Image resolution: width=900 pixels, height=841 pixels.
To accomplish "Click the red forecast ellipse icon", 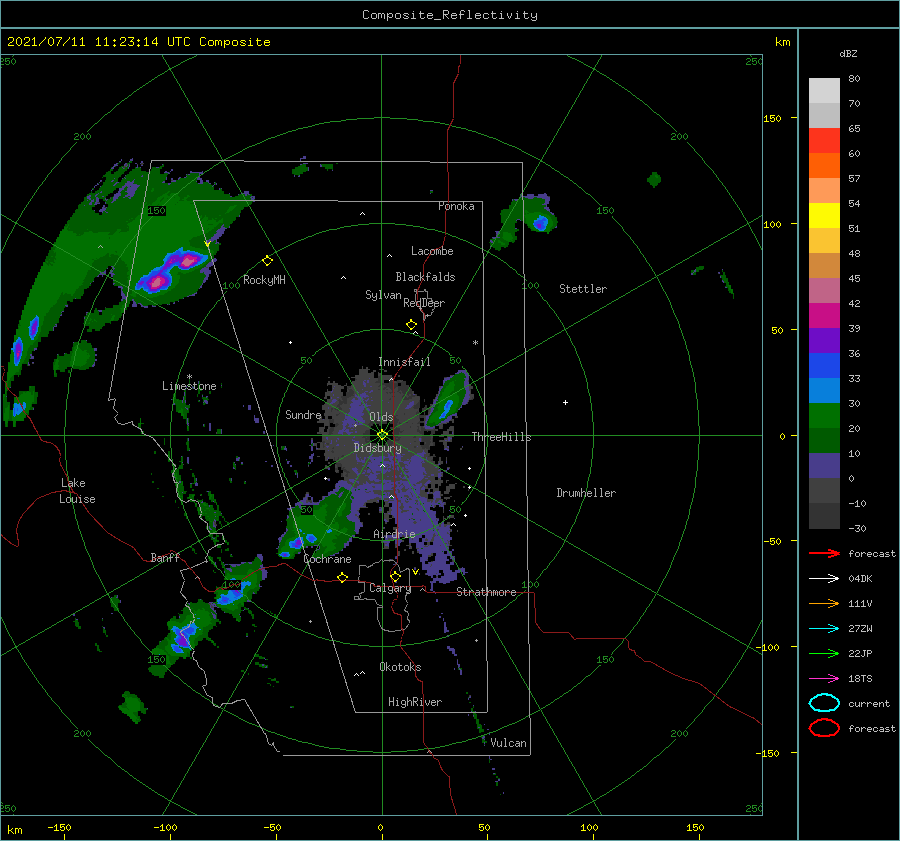I will tap(824, 728).
